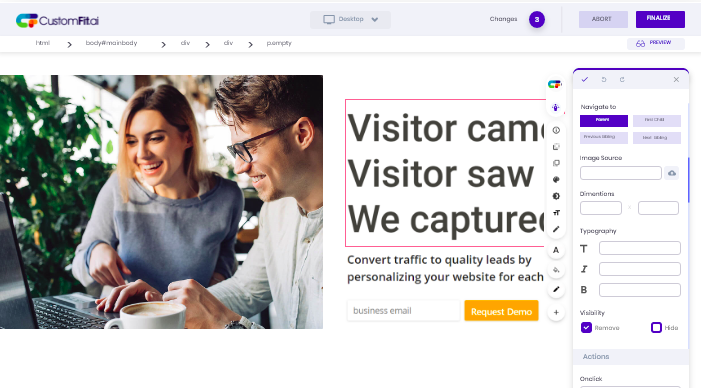Click the CustomFit logo icon atop side toolbar
Image resolution: width=701 pixels, height=388 pixels.
click(555, 84)
